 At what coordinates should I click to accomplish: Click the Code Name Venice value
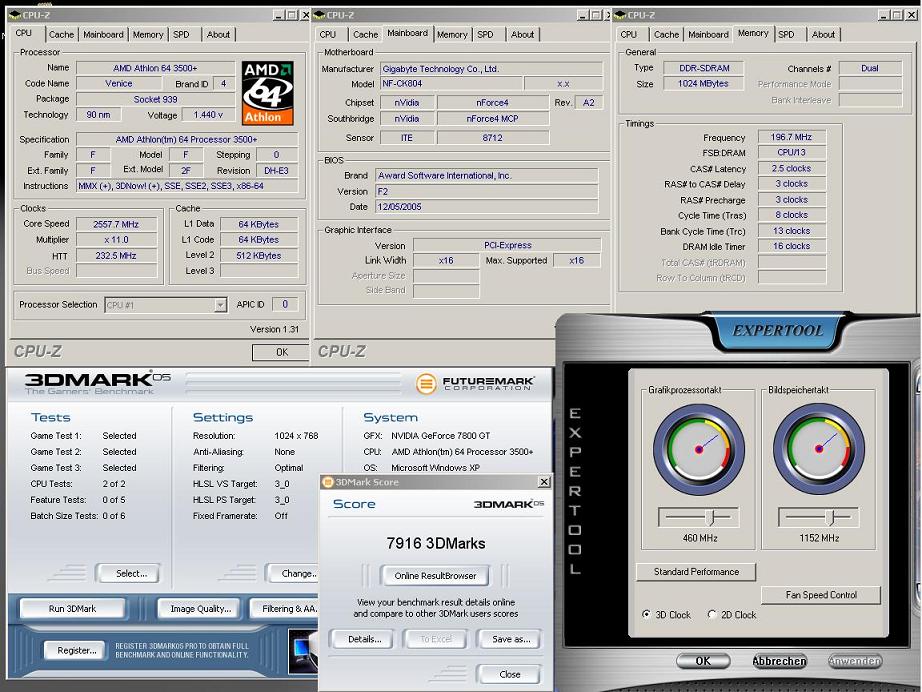pyautogui.click(x=119, y=83)
